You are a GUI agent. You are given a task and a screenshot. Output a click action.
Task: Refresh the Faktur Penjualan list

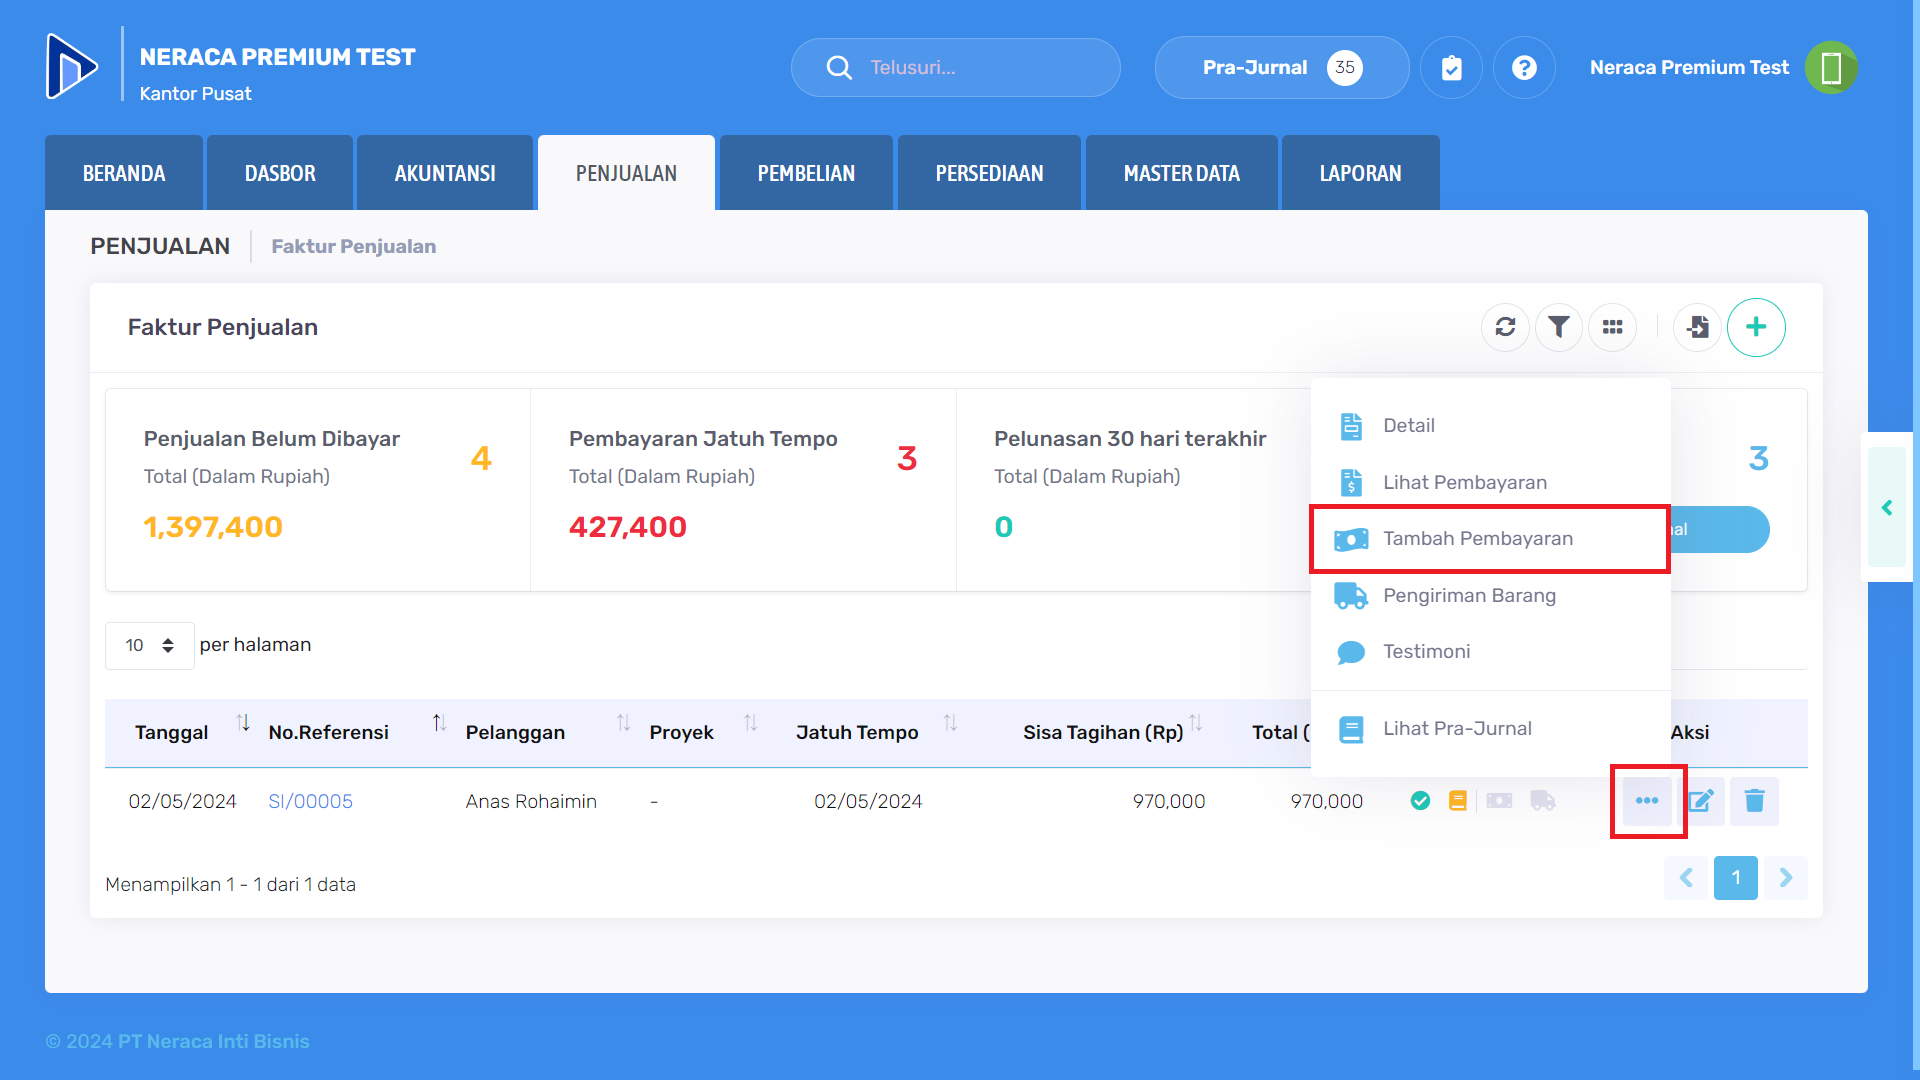[x=1505, y=327]
